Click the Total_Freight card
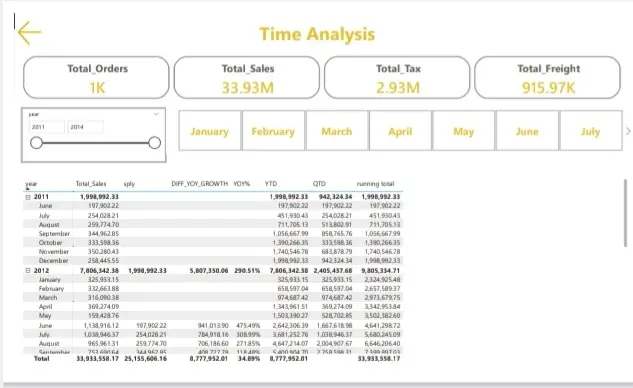The height and width of the screenshot is (388, 633). tap(548, 77)
